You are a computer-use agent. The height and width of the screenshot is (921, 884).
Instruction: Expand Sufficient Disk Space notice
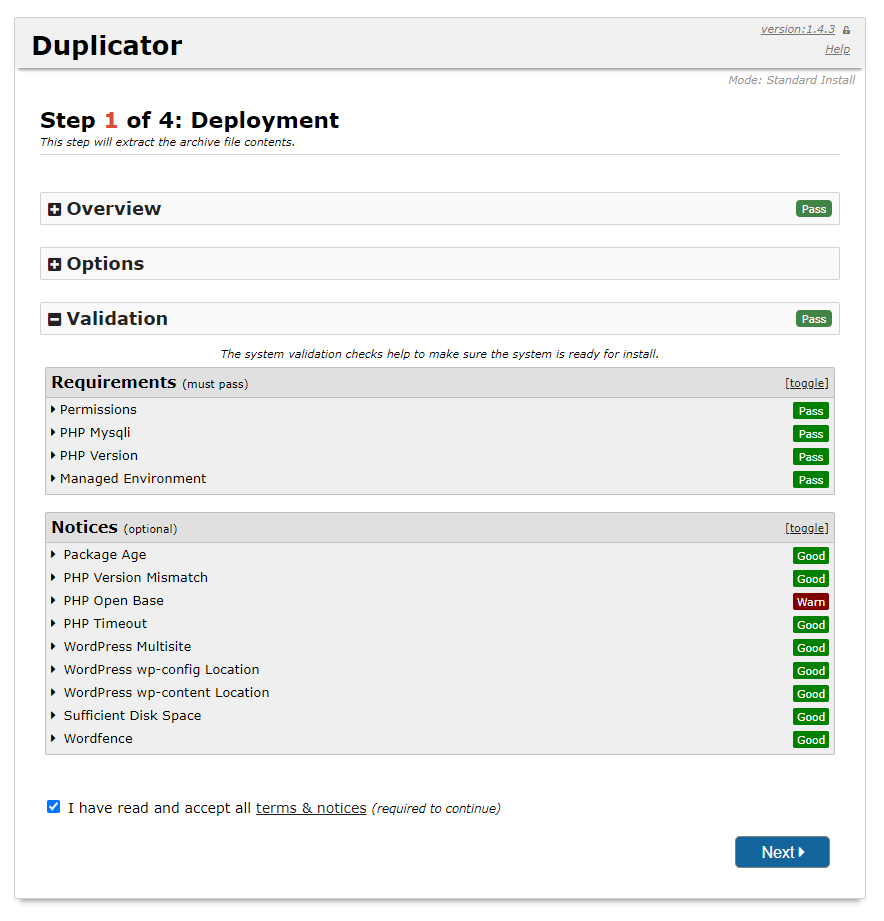tap(126, 715)
